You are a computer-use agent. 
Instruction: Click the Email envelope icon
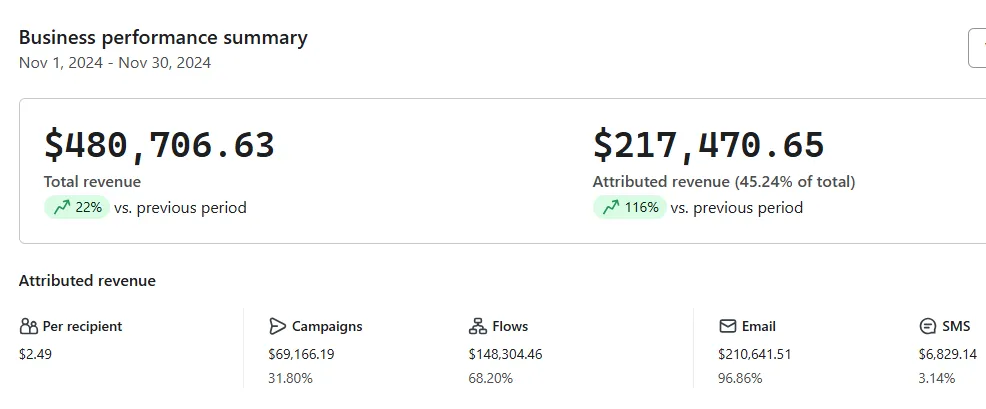pos(727,326)
